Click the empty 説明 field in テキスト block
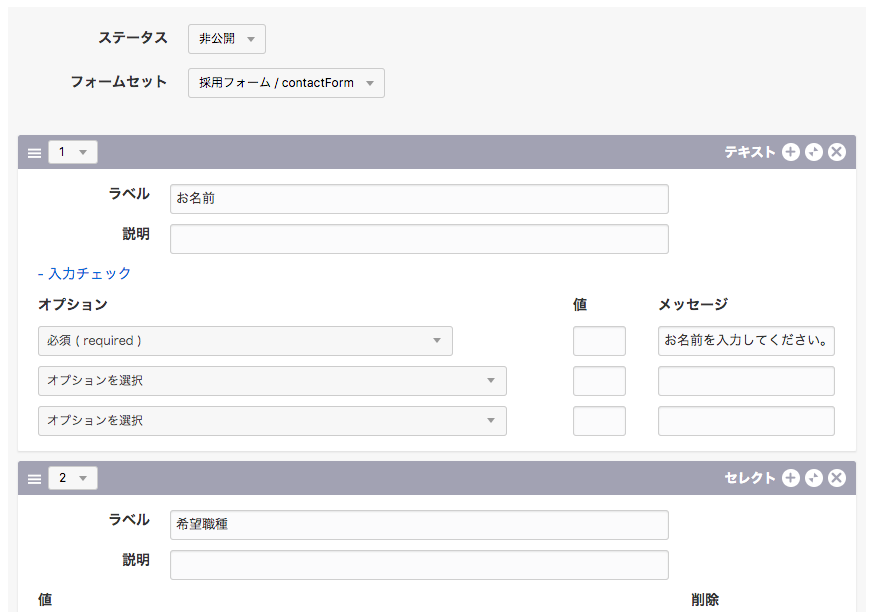This screenshot has height=612, width=872. click(419, 239)
